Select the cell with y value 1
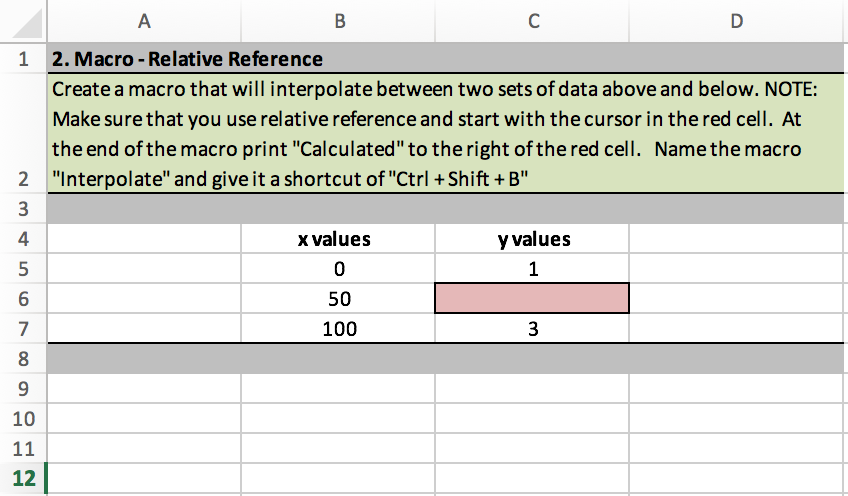Image resolution: width=848 pixels, height=496 pixels. click(x=532, y=268)
